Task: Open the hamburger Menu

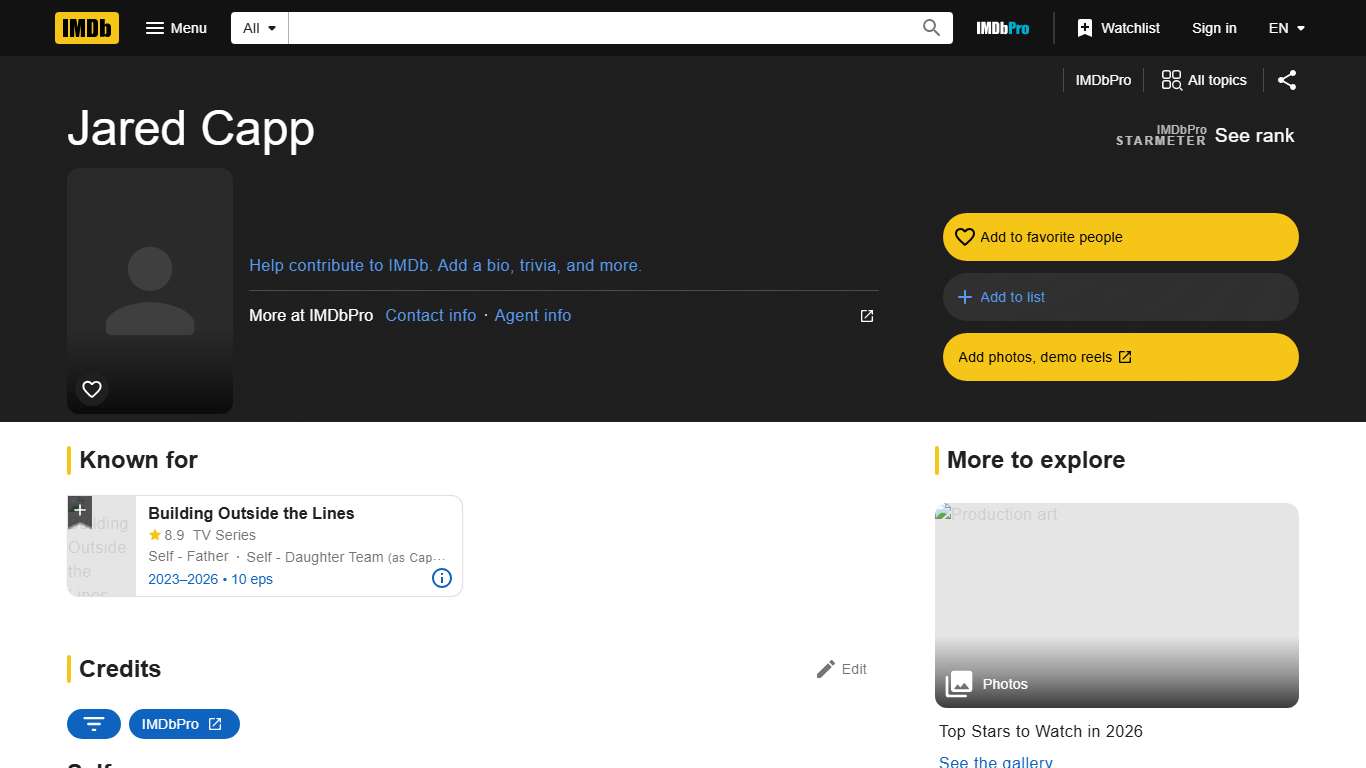Action: click(x=176, y=28)
